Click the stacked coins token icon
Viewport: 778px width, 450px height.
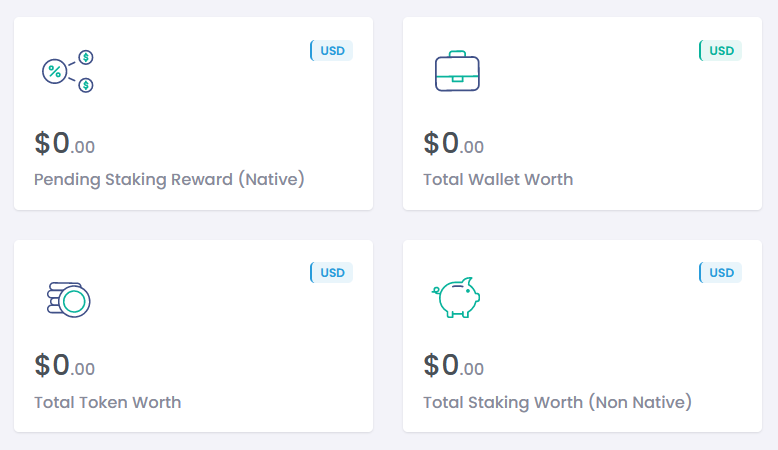point(69,298)
